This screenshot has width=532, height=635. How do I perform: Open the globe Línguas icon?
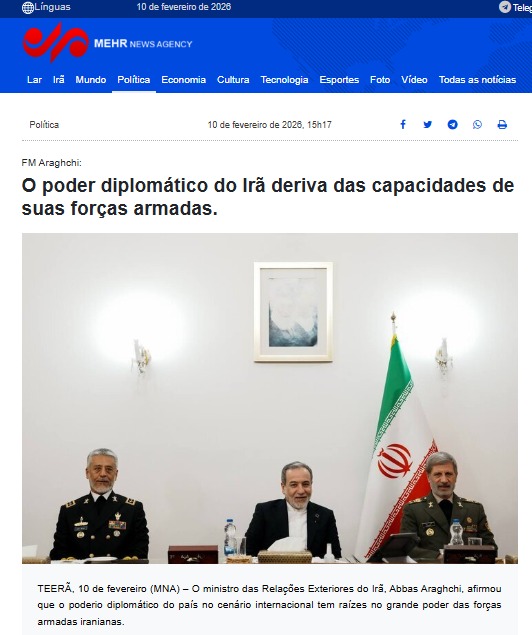click(x=28, y=7)
